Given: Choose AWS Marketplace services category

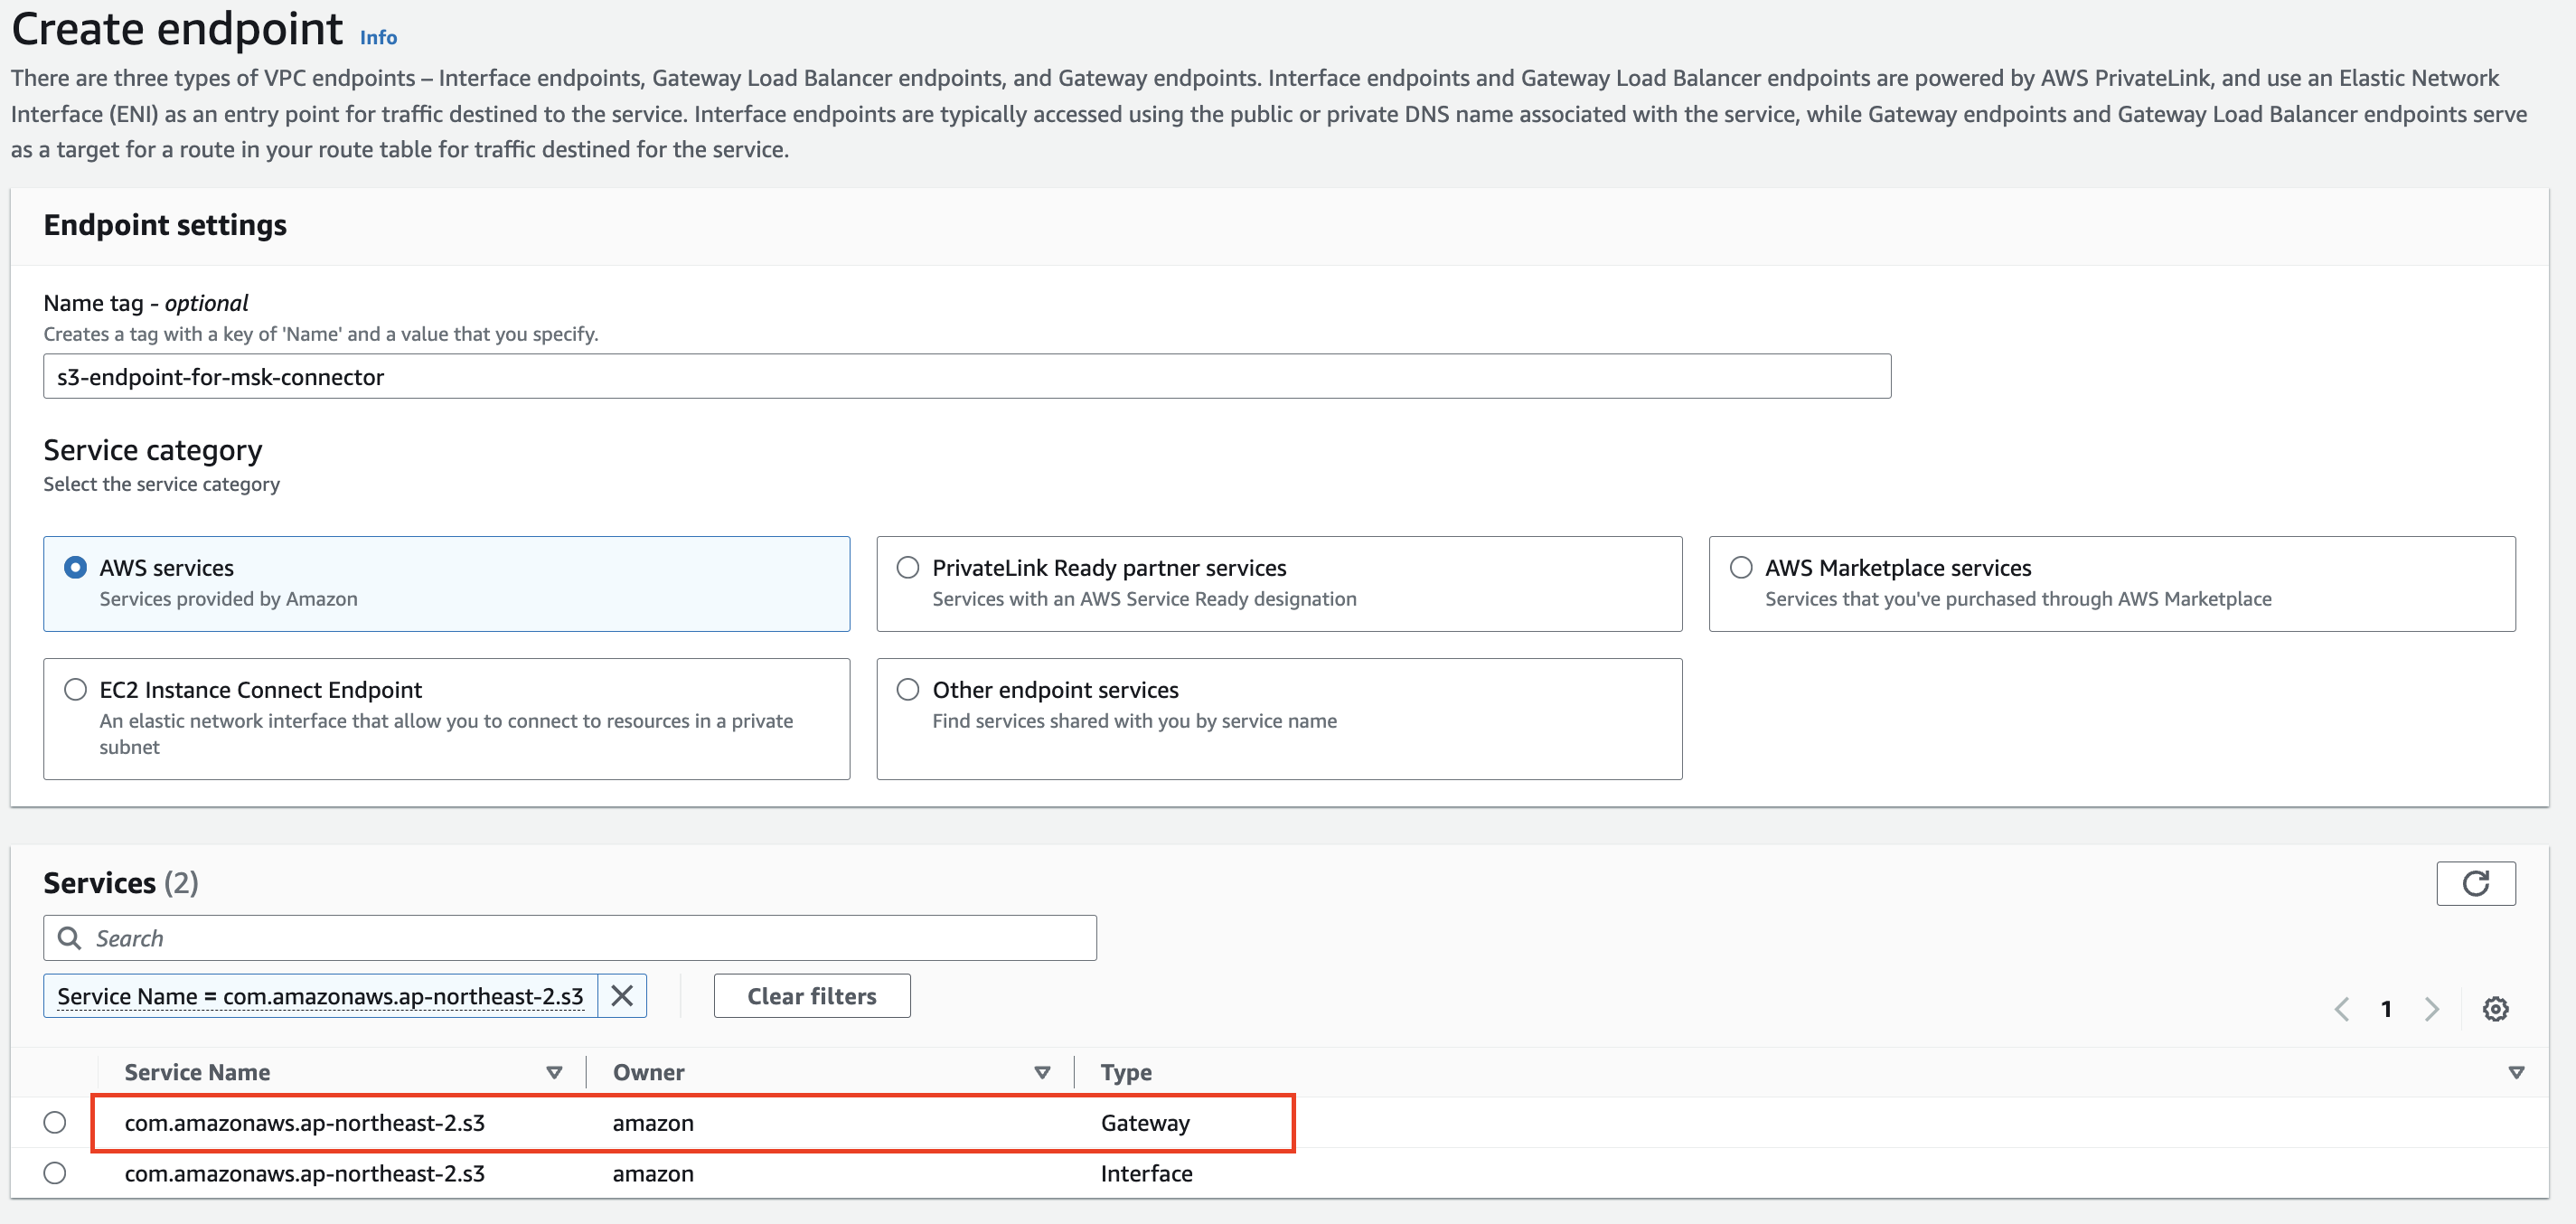Looking at the screenshot, I should [1741, 568].
